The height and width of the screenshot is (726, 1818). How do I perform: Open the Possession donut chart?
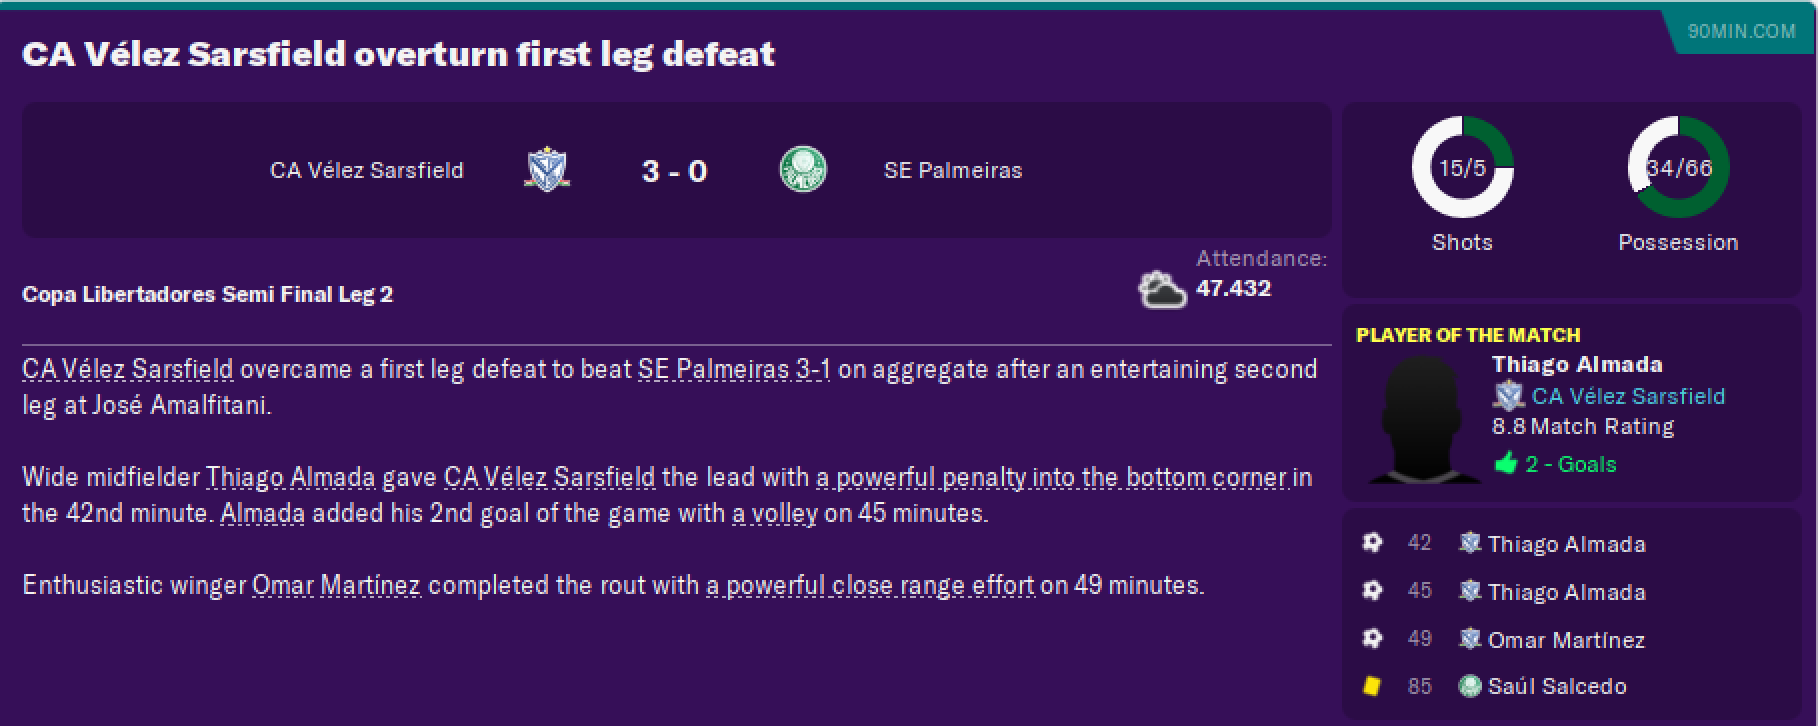(x=1678, y=168)
